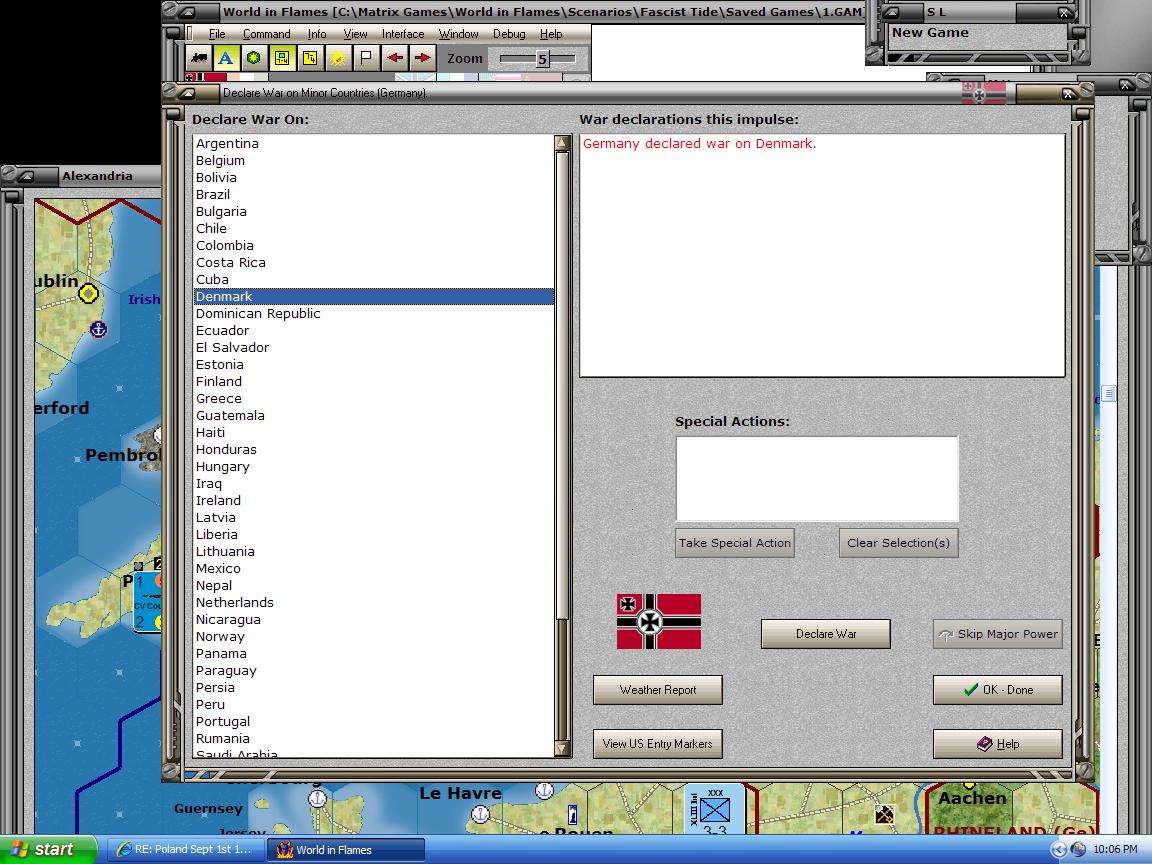1152x864 pixels.
Task: Click country list scroll up arrow
Action: click(x=563, y=143)
